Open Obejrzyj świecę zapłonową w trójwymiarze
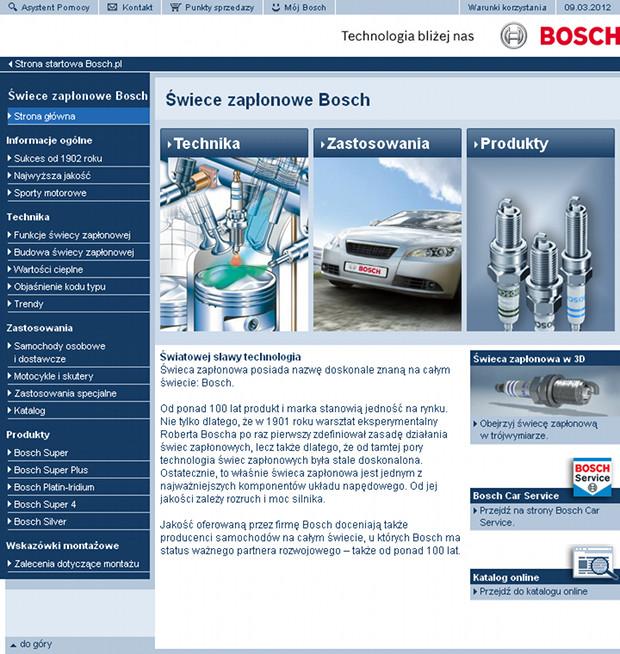 click(539, 430)
